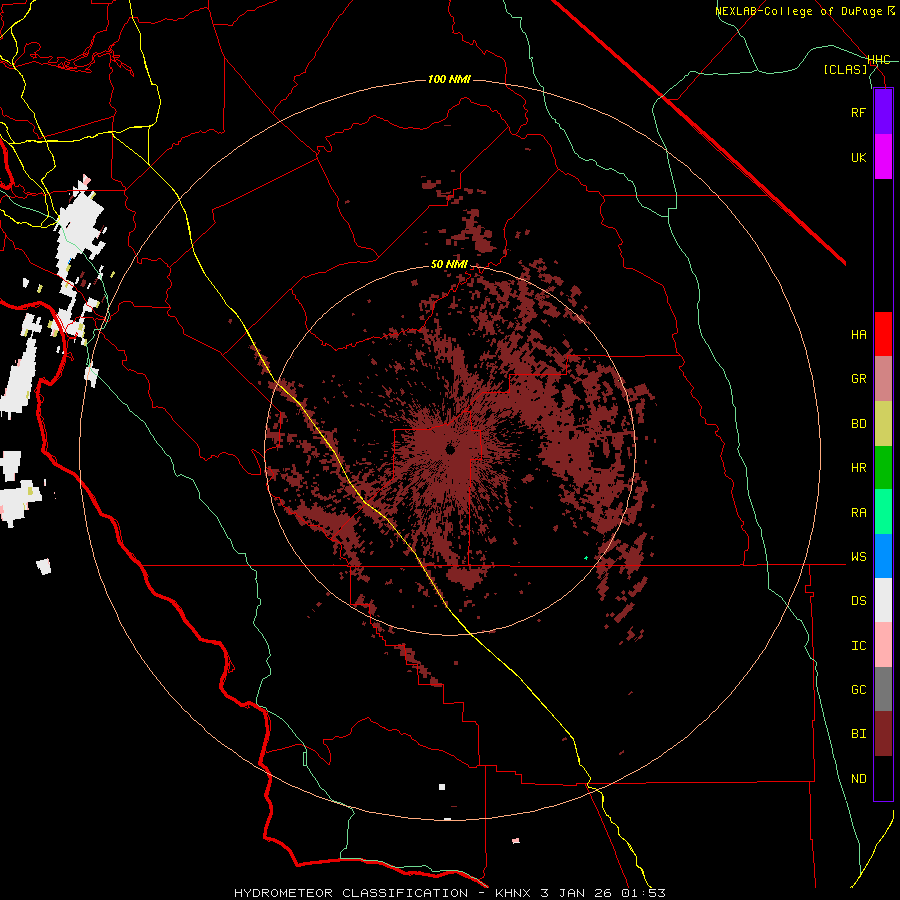Click the BI brown legend swatch

883,734
